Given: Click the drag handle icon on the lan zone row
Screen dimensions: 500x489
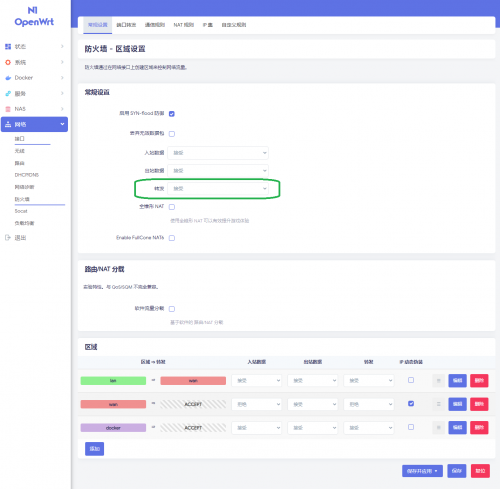Looking at the screenshot, I should pos(438,381).
